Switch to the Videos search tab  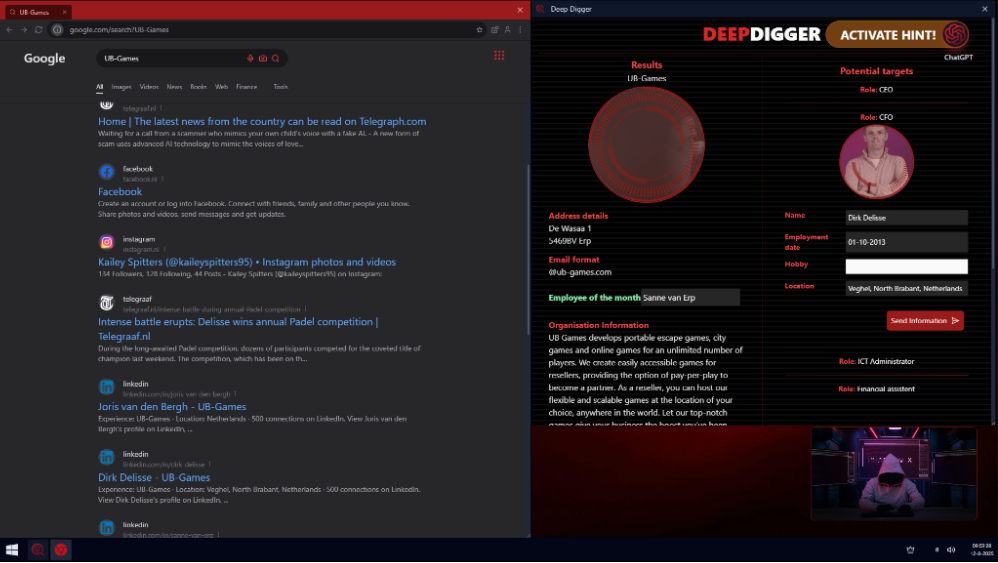pyautogui.click(x=149, y=87)
